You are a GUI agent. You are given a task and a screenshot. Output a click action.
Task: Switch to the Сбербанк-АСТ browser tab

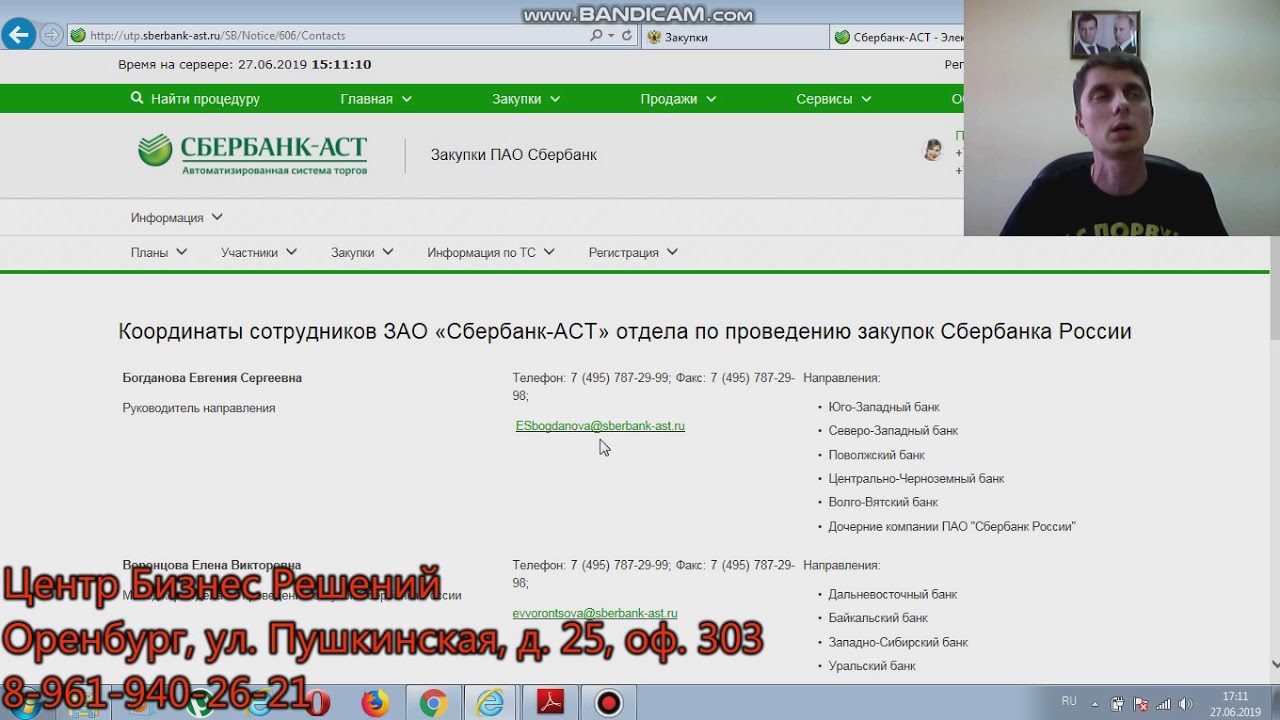(897, 37)
